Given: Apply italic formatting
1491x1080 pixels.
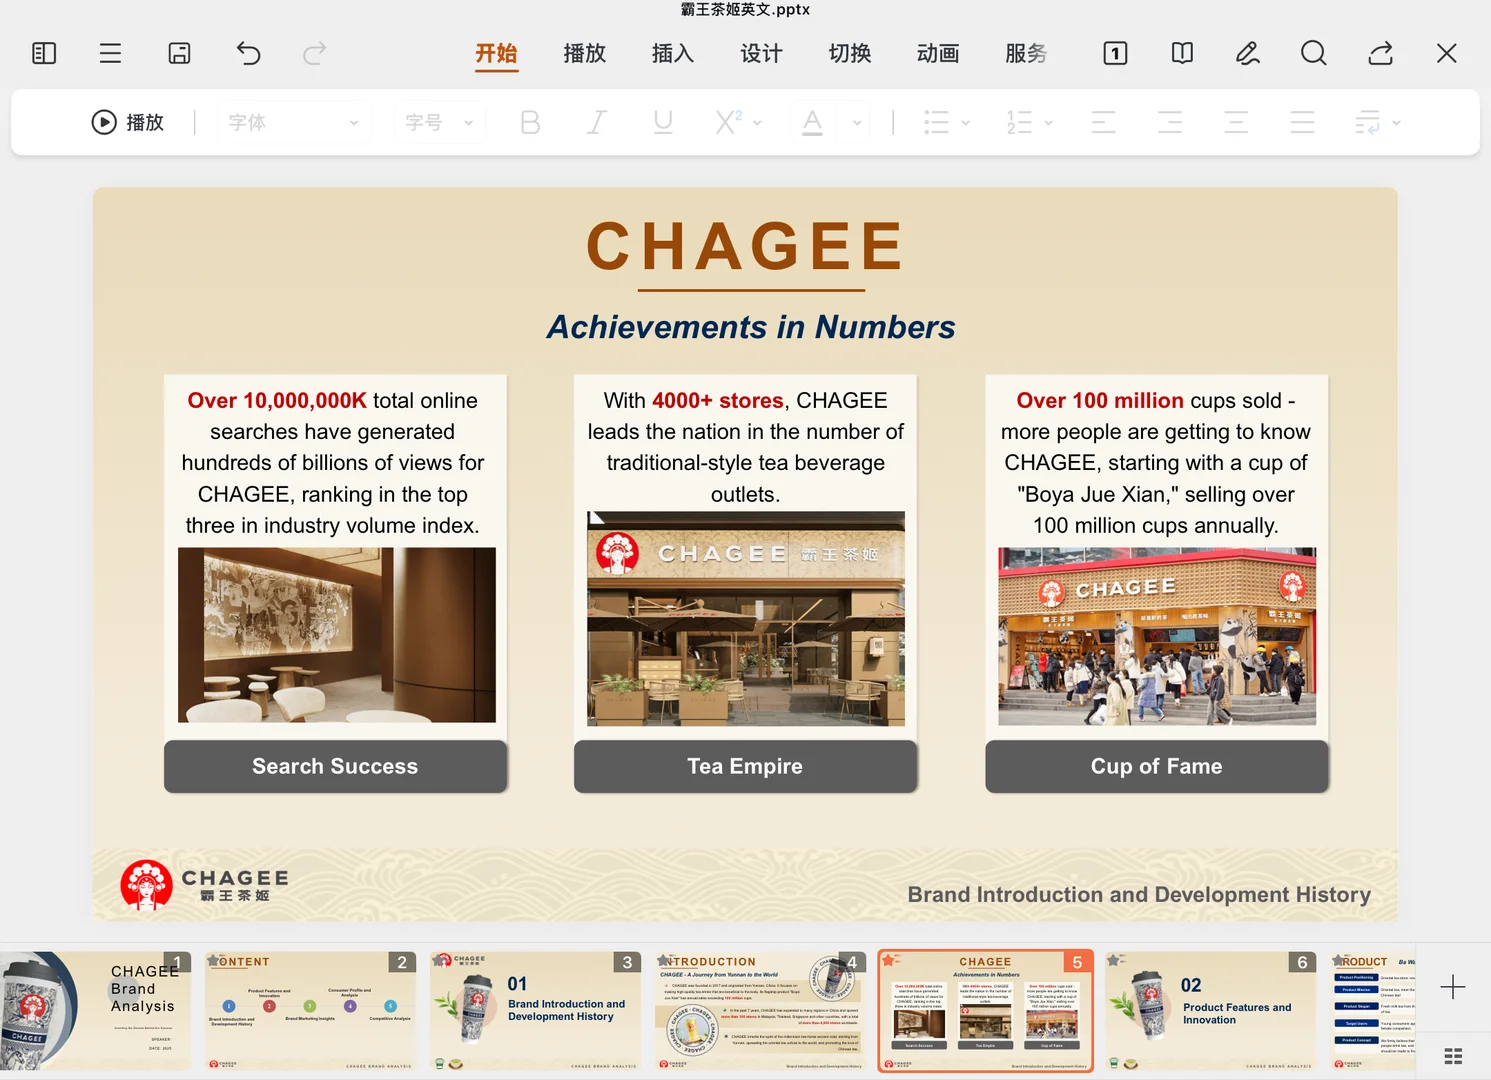Looking at the screenshot, I should pos(597,122).
